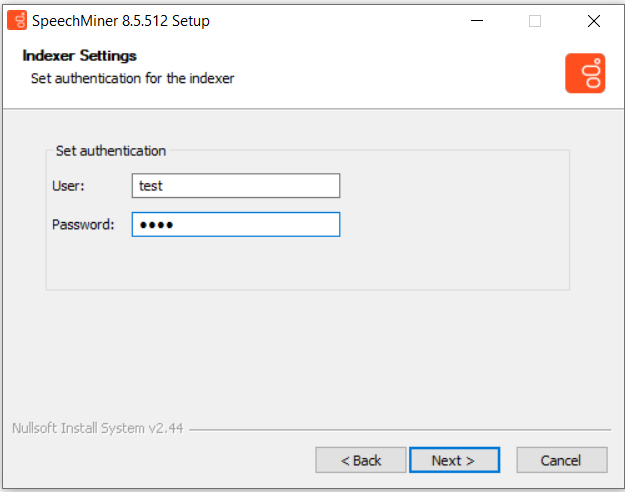Click the SpeechMiner 8.5.512 Setup title text

121,21
